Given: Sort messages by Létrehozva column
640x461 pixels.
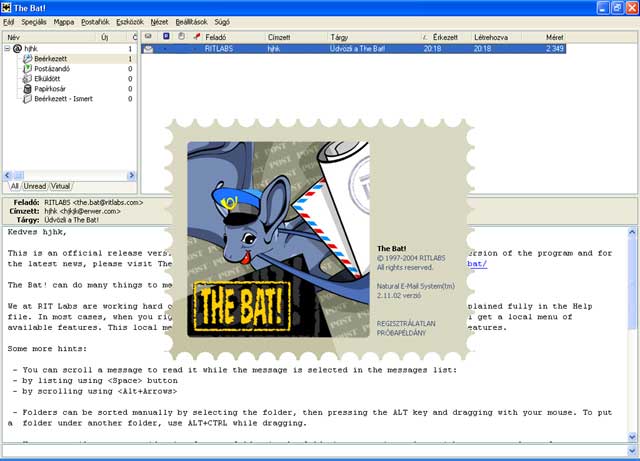Looking at the screenshot, I should (491, 37).
